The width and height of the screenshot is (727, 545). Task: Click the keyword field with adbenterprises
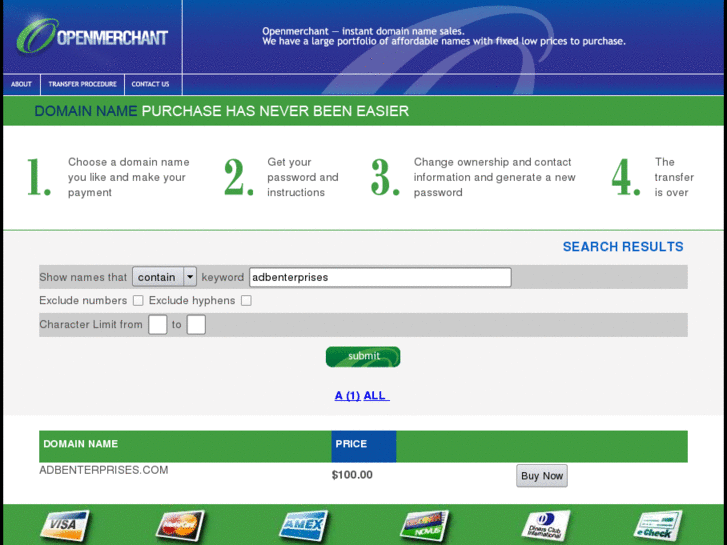[380, 277]
